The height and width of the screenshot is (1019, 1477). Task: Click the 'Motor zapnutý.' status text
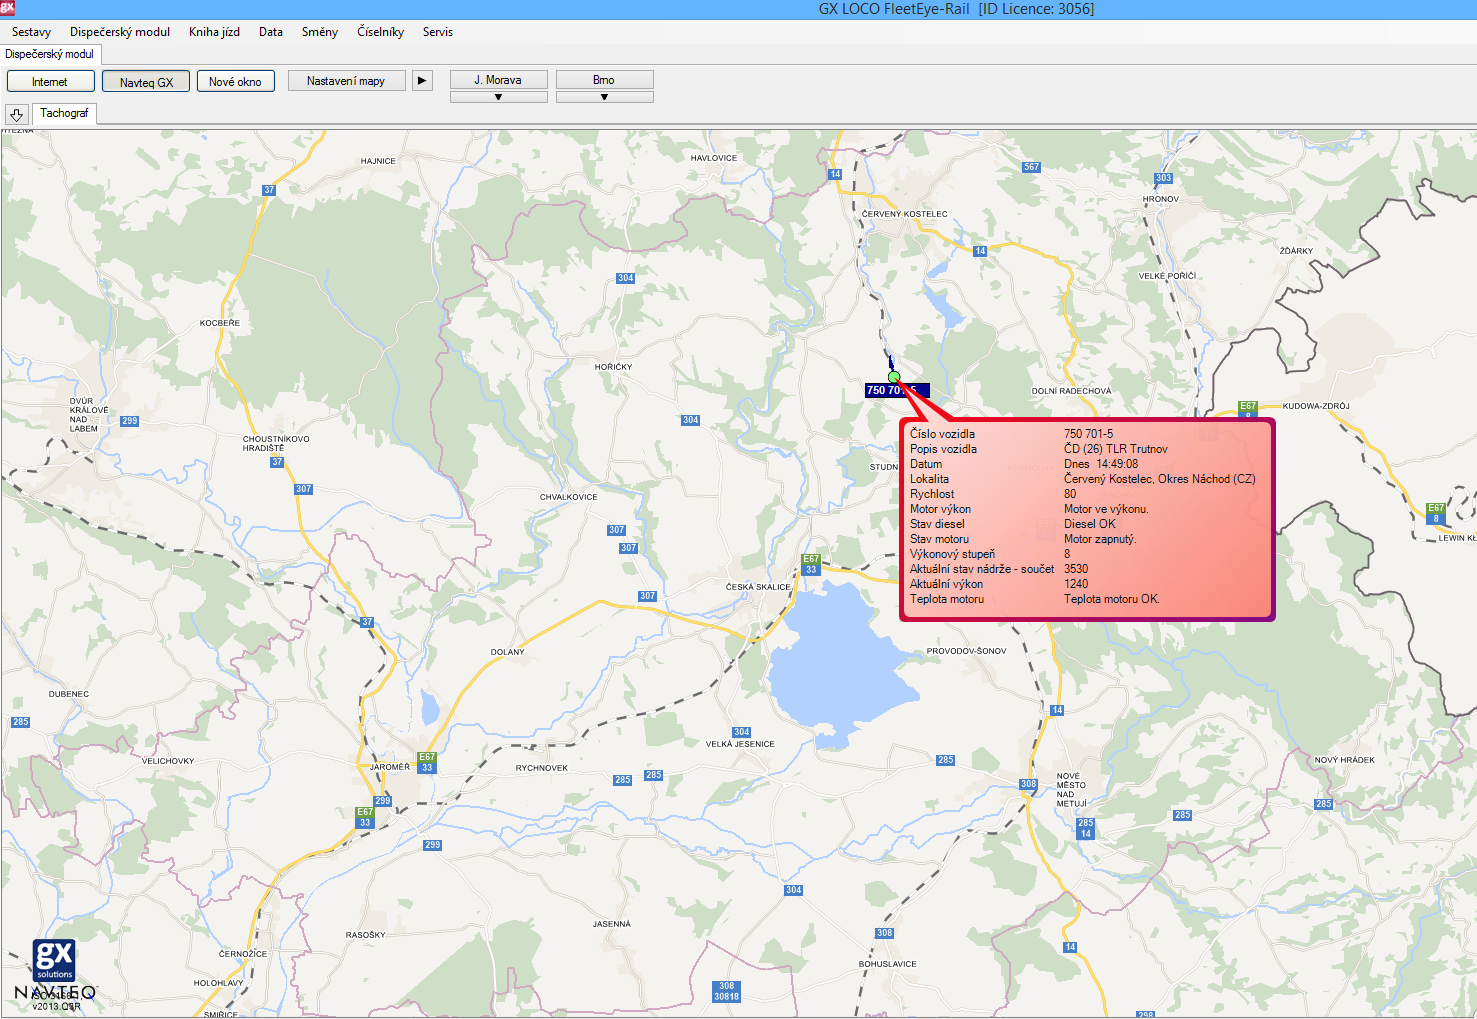pyautogui.click(x=1100, y=539)
